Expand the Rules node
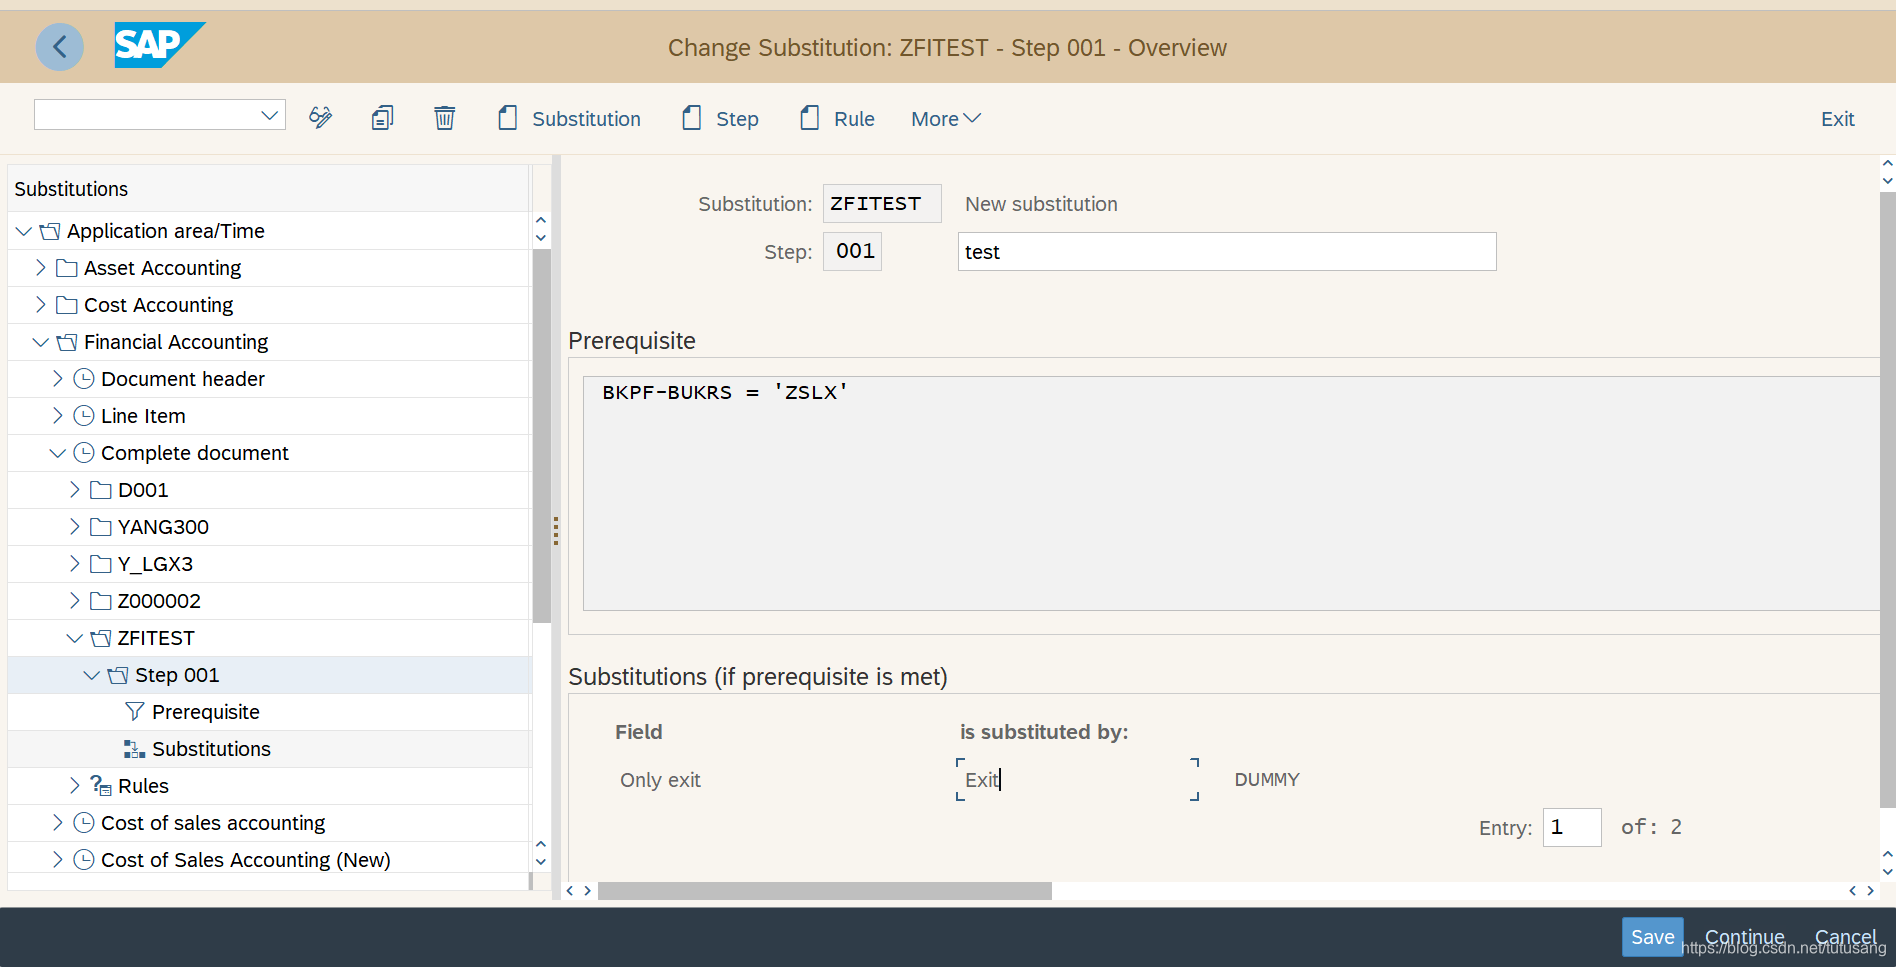The width and height of the screenshot is (1896, 967). click(75, 786)
